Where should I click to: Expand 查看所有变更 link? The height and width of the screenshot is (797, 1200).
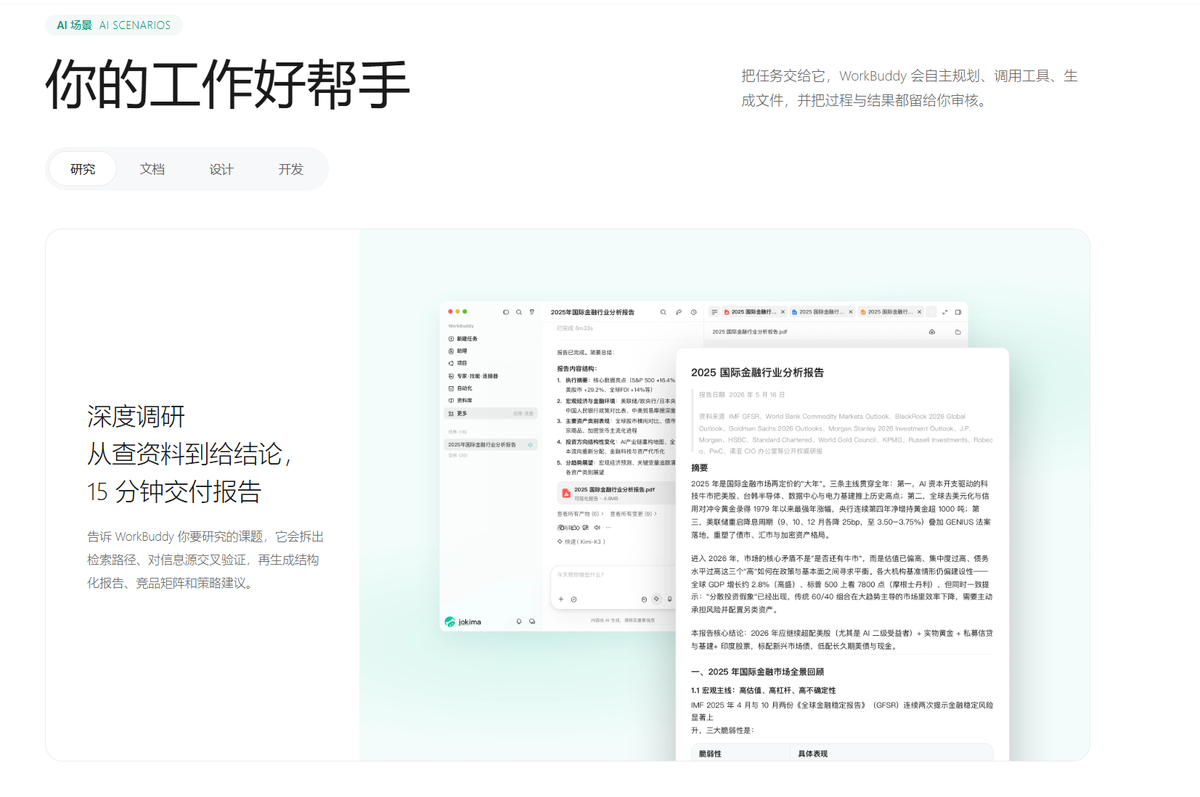coord(633,514)
